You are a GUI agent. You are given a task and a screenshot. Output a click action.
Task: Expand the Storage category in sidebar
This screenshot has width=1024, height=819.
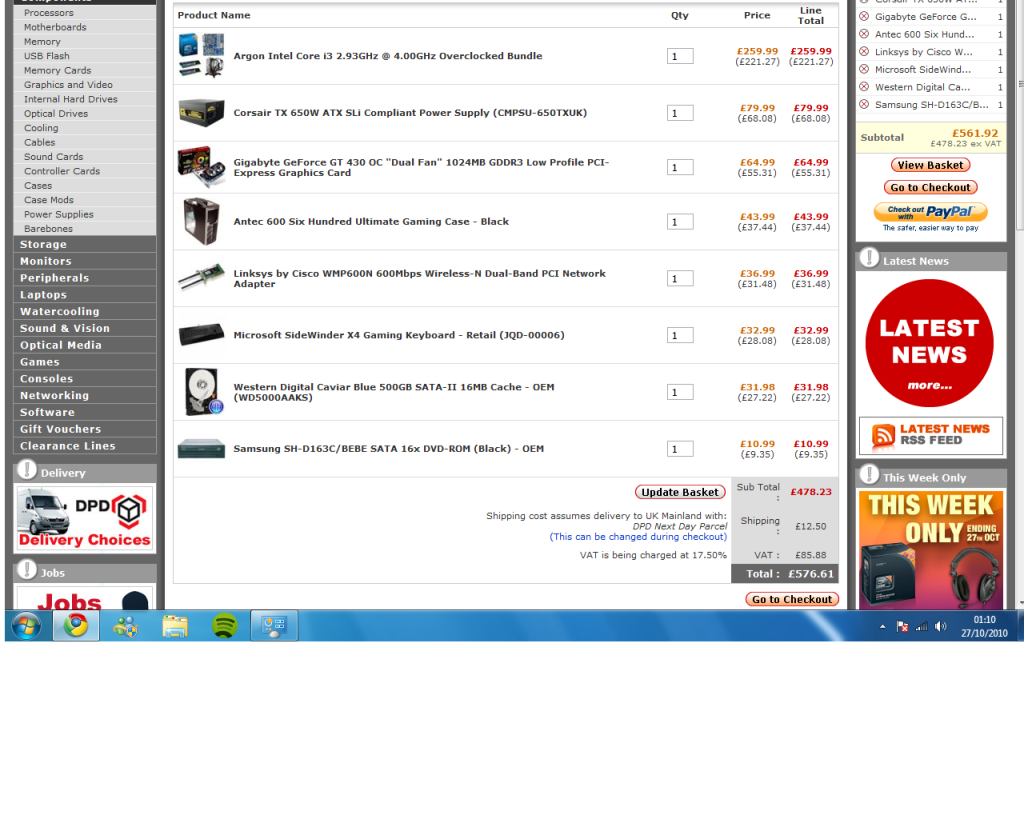pos(44,244)
